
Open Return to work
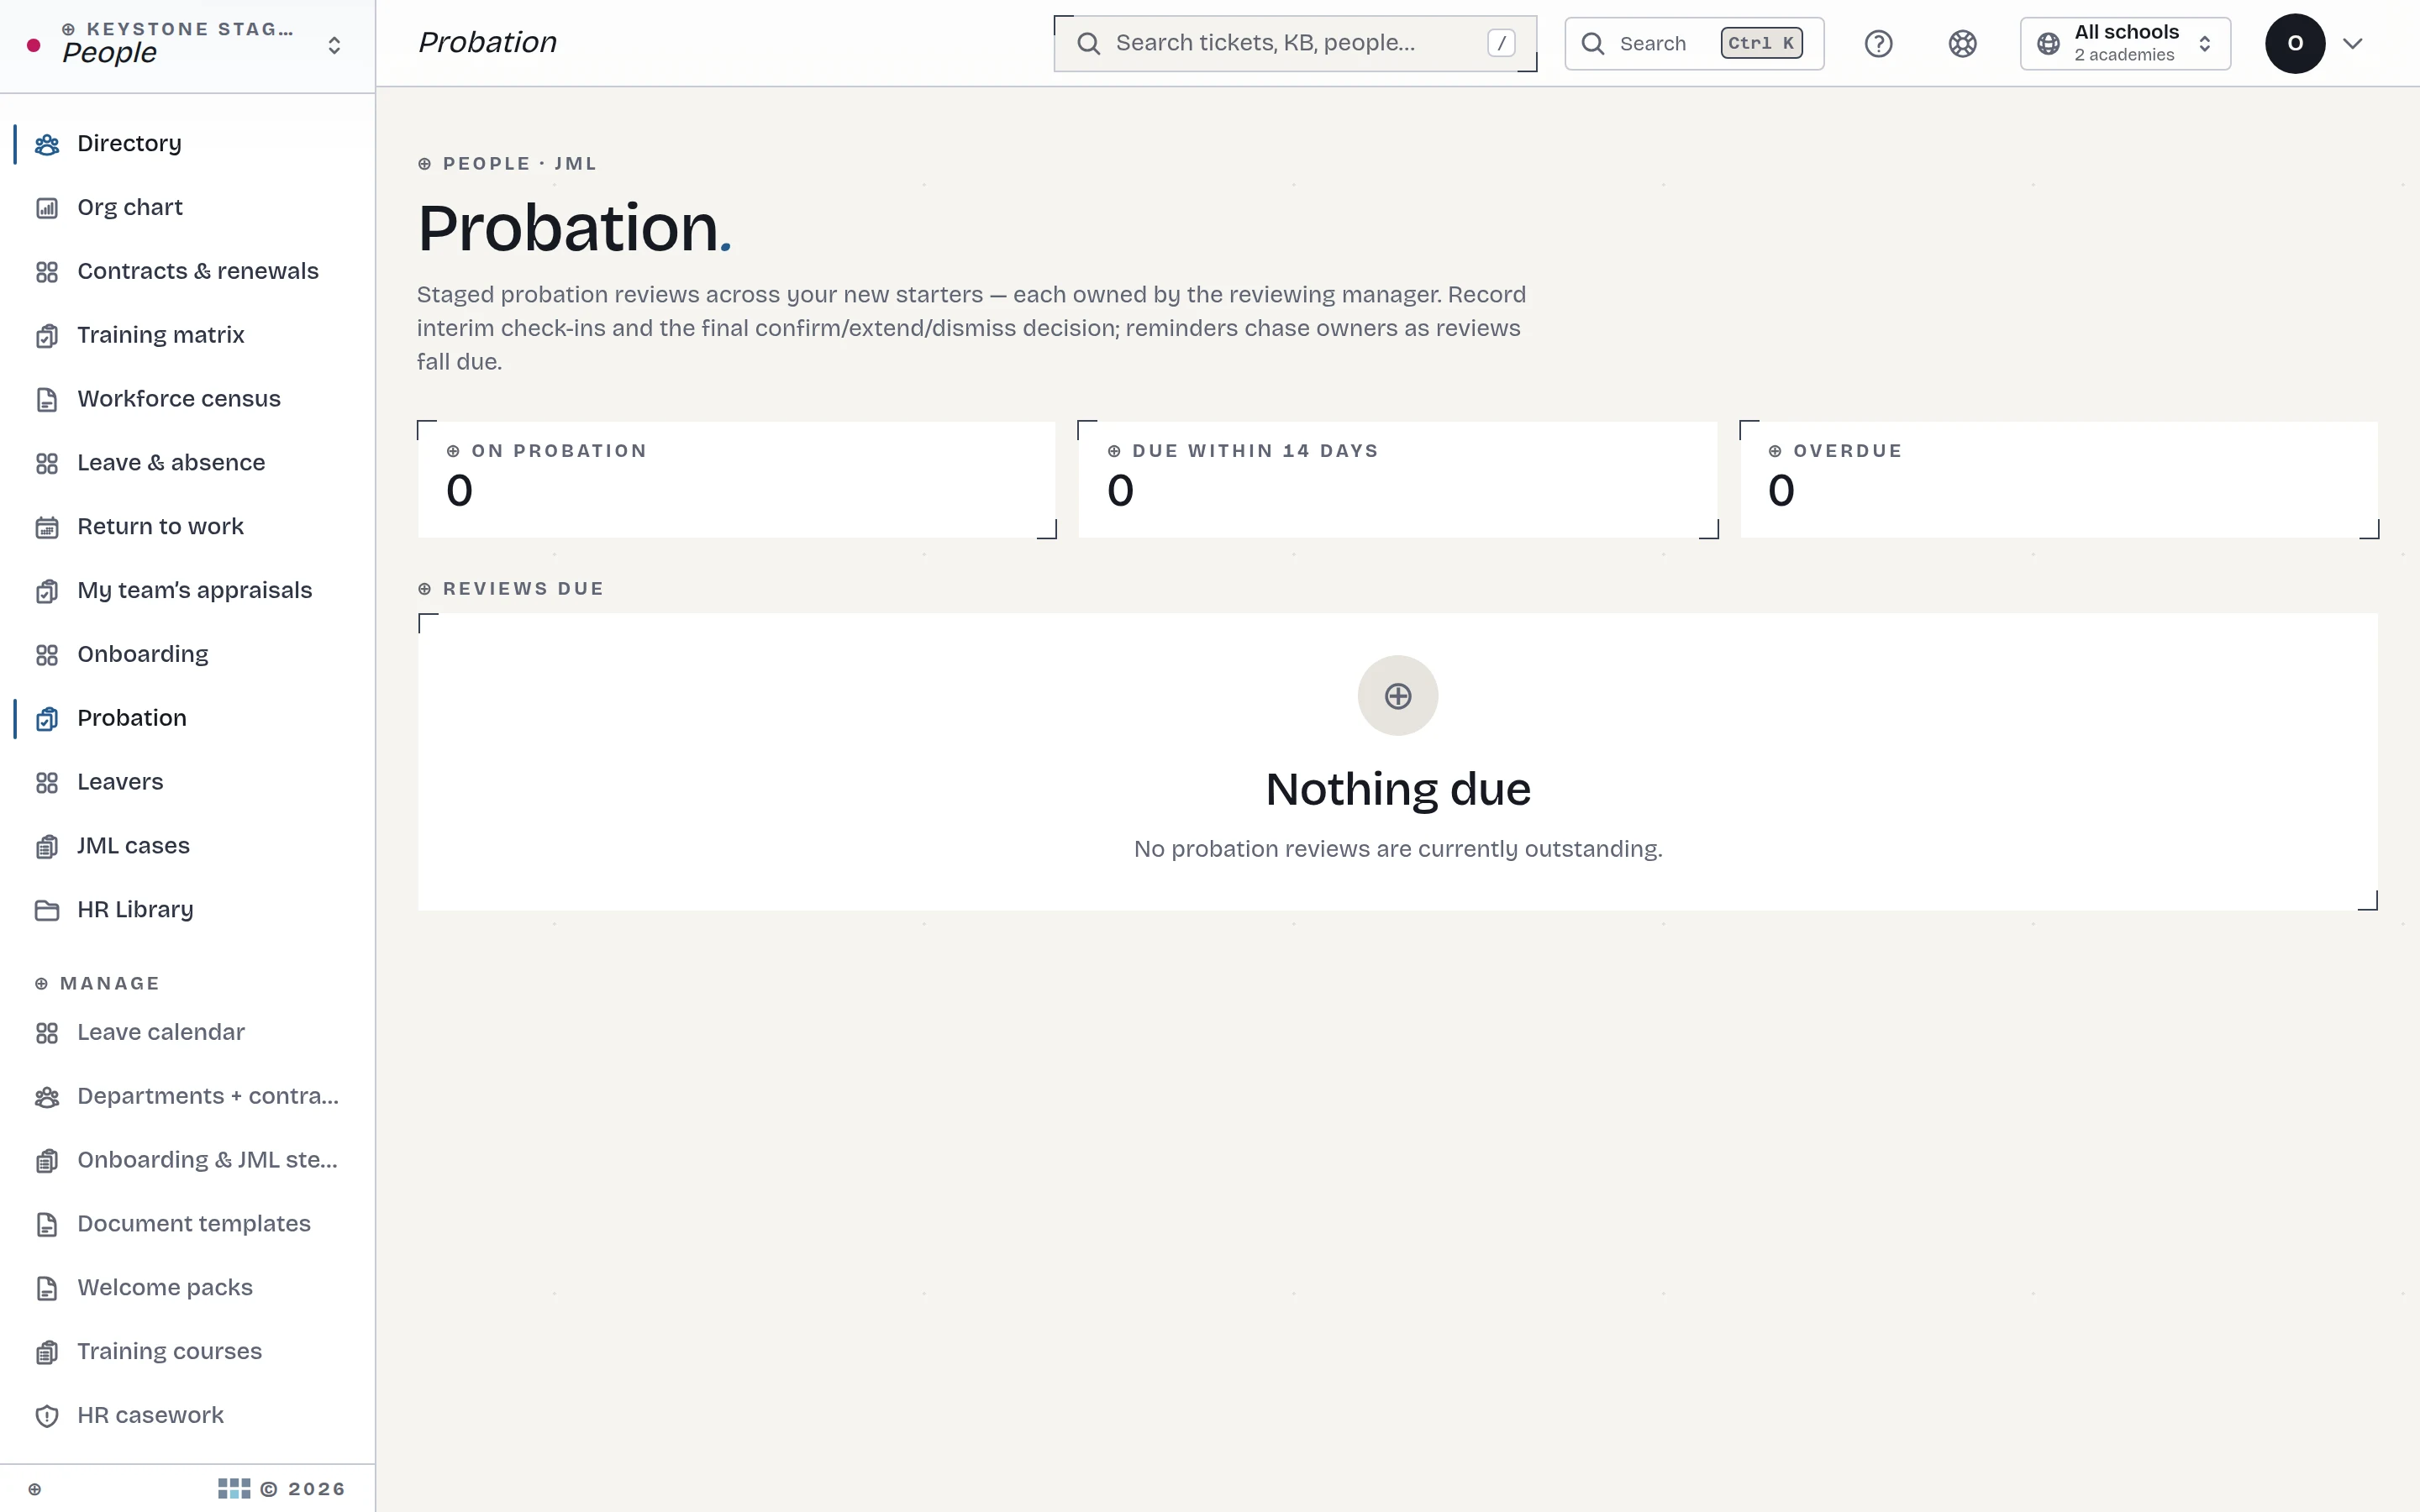tap(188, 527)
